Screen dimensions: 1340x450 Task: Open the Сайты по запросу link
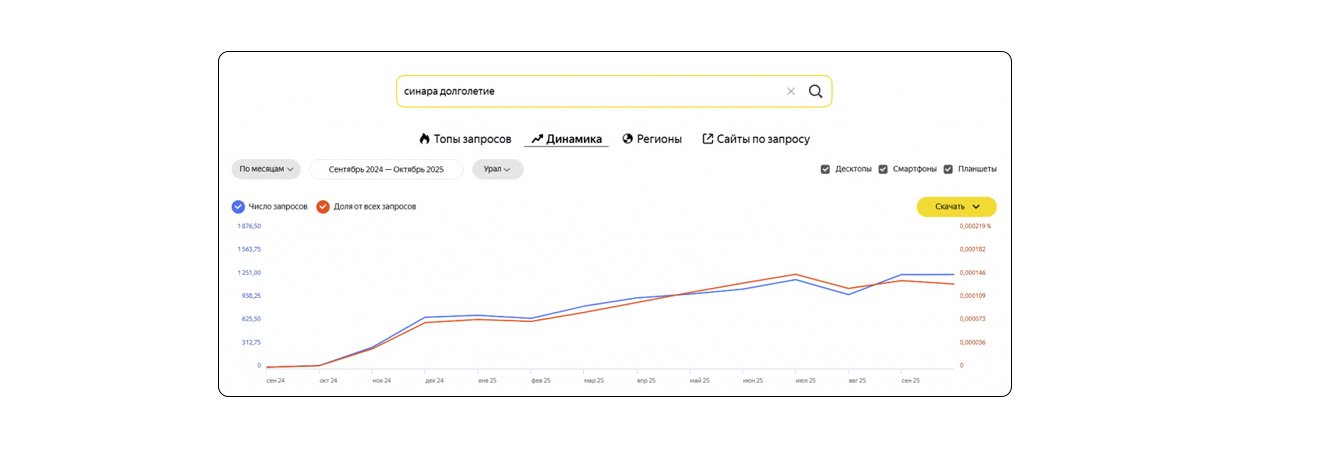(x=763, y=139)
